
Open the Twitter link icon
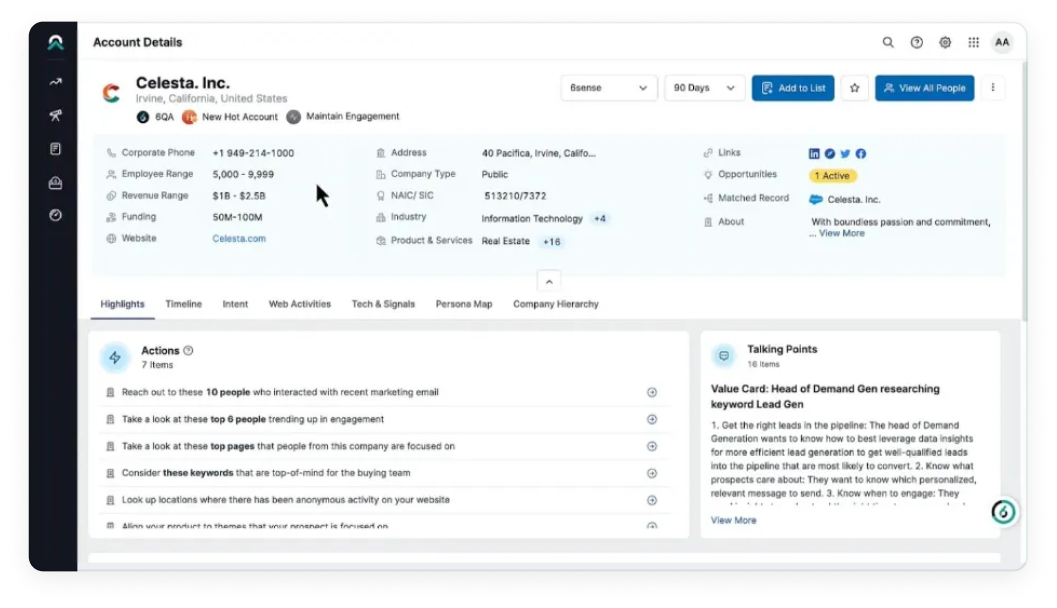click(845, 154)
